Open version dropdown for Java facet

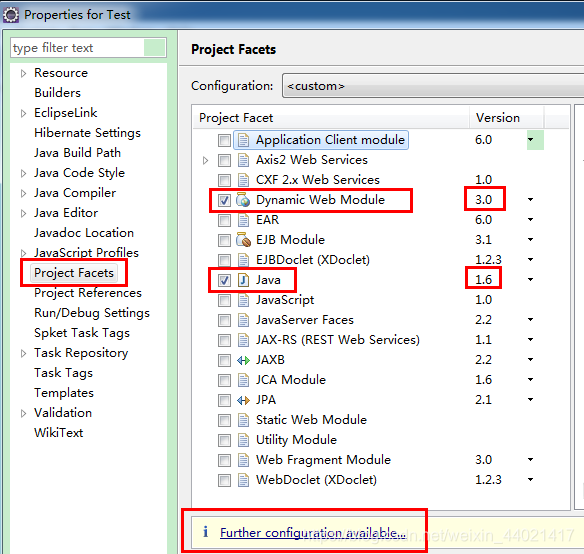coord(530,279)
